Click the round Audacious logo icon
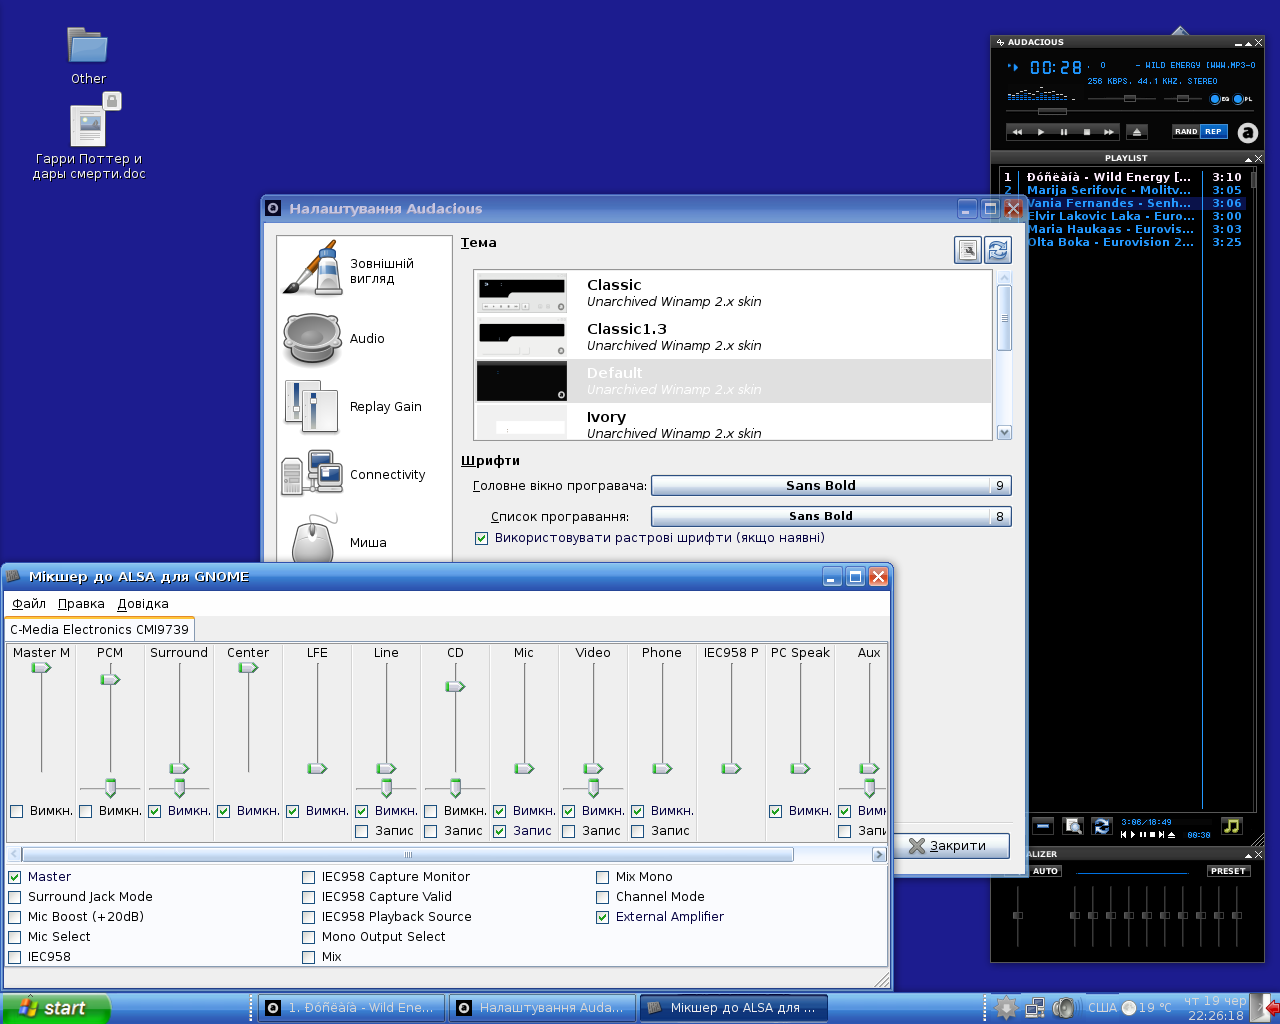 point(1247,132)
